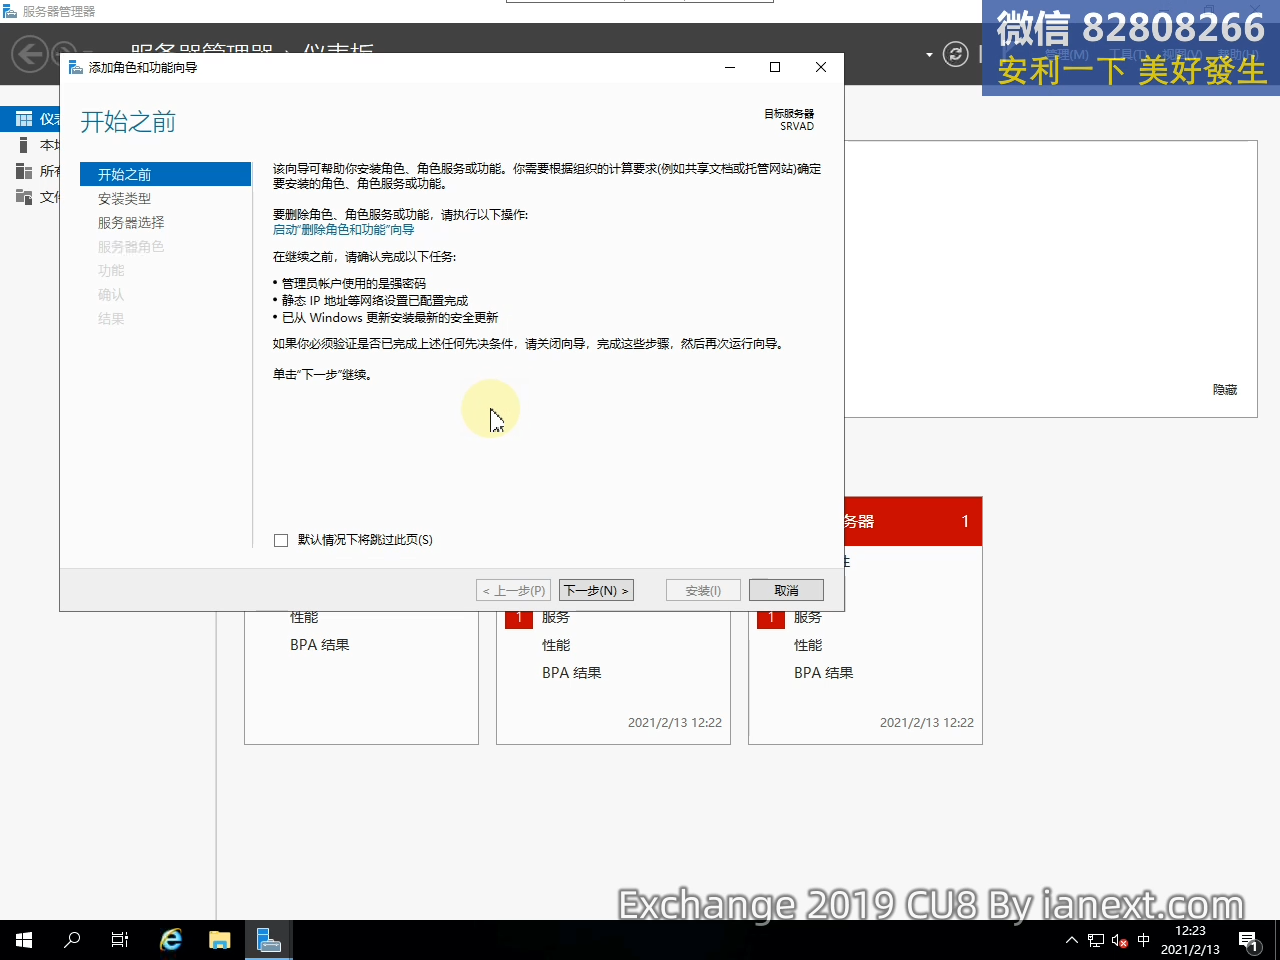Viewport: 1280px width, 960px height.
Task: Click 取消 to cancel the wizard
Action: click(x=786, y=591)
